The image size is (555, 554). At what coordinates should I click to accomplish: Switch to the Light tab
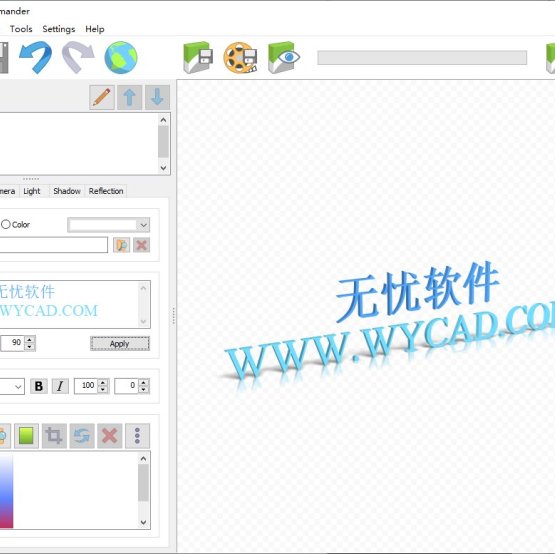32,191
